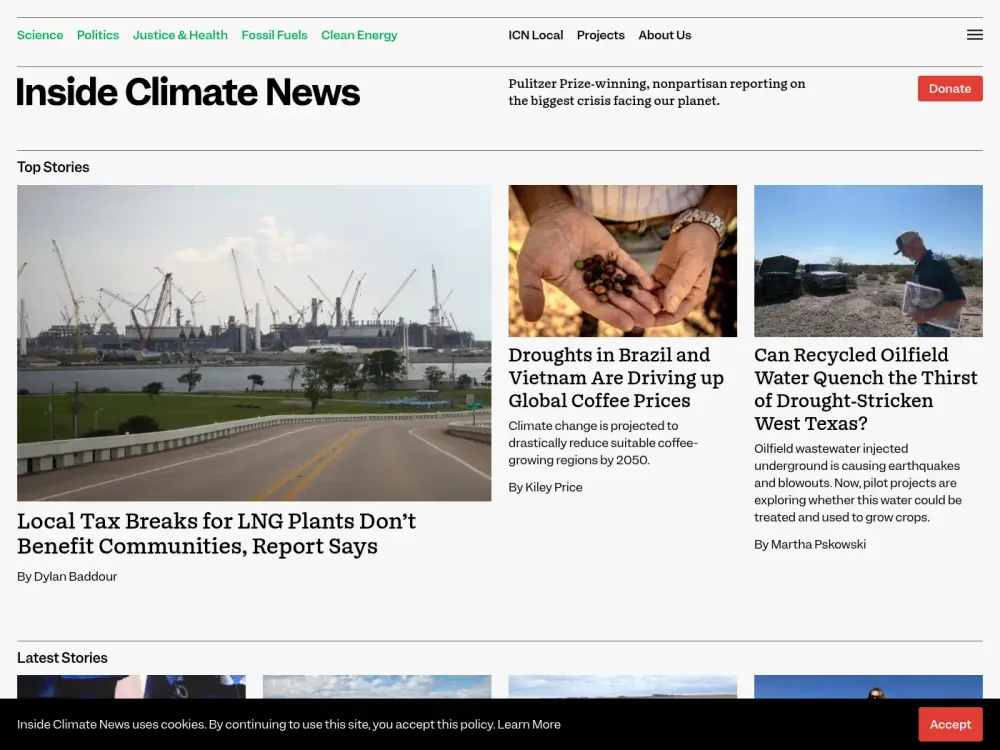Open the Politics section
The image size is (1000, 750).
point(97,35)
